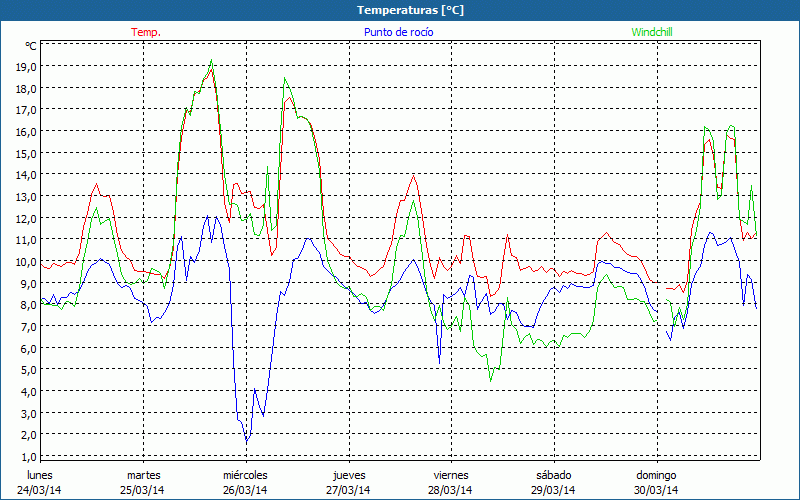Click the 10,0 value on the y-axis
The width and height of the screenshot is (800, 500).
(26, 261)
